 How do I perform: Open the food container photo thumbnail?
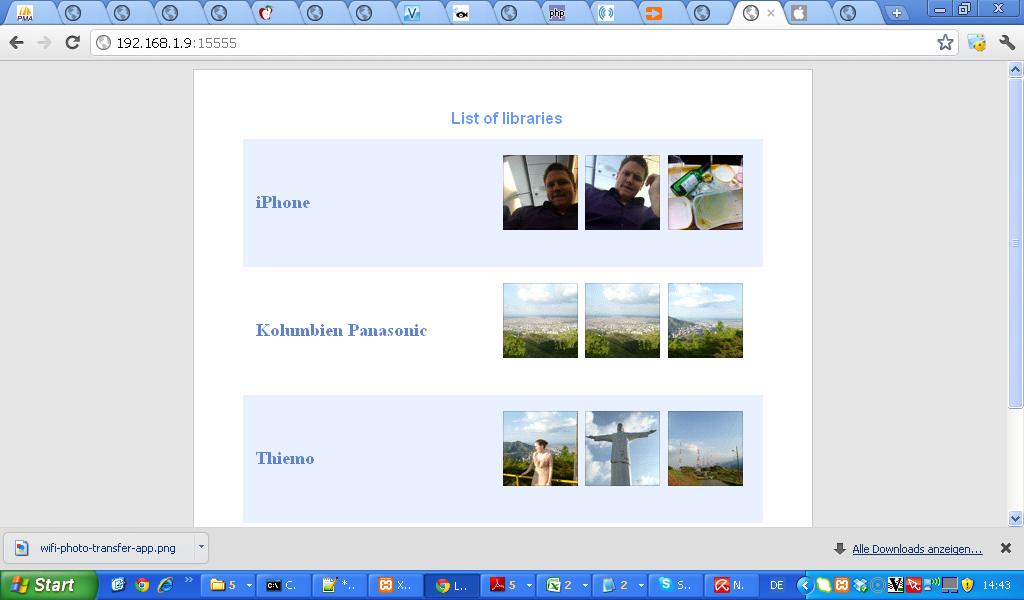click(x=705, y=192)
